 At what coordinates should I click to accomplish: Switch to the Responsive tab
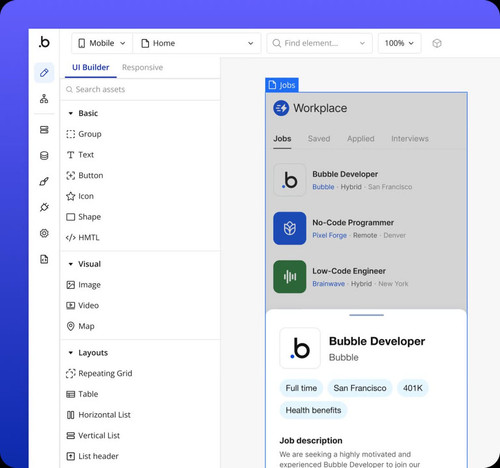pos(142,67)
